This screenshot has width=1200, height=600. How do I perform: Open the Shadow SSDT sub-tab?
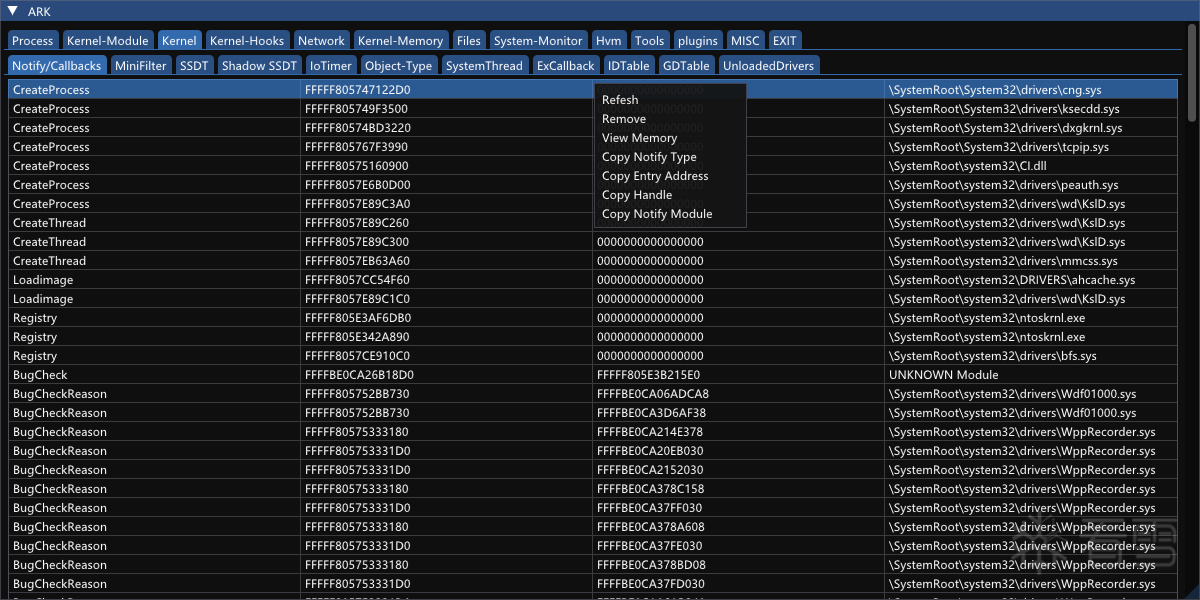click(x=259, y=65)
